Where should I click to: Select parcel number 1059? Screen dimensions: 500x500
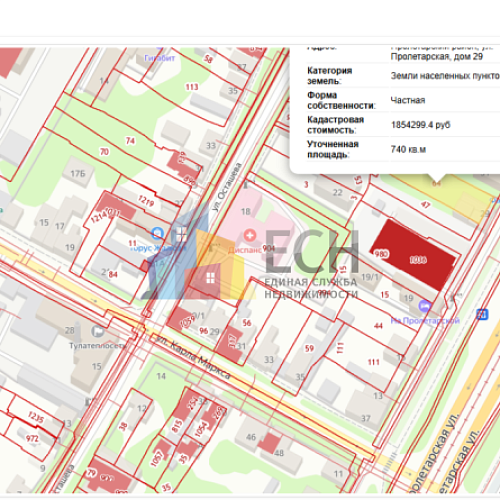[187, 322]
